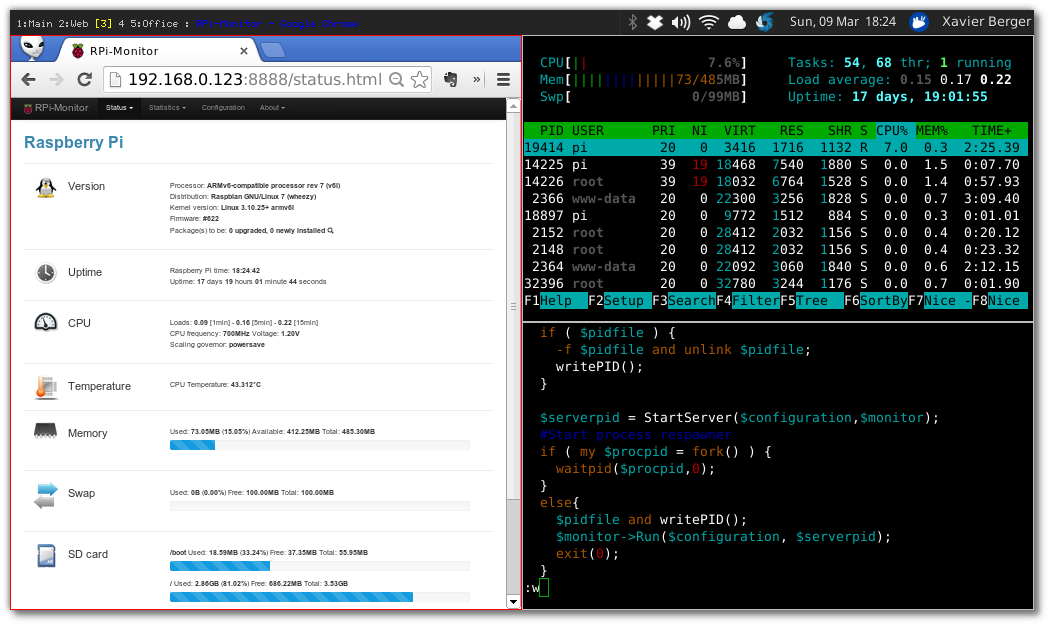Image resolution: width=1050 pixels, height=626 pixels.
Task: Close the RPi-Monitor tab
Action: 244,51
